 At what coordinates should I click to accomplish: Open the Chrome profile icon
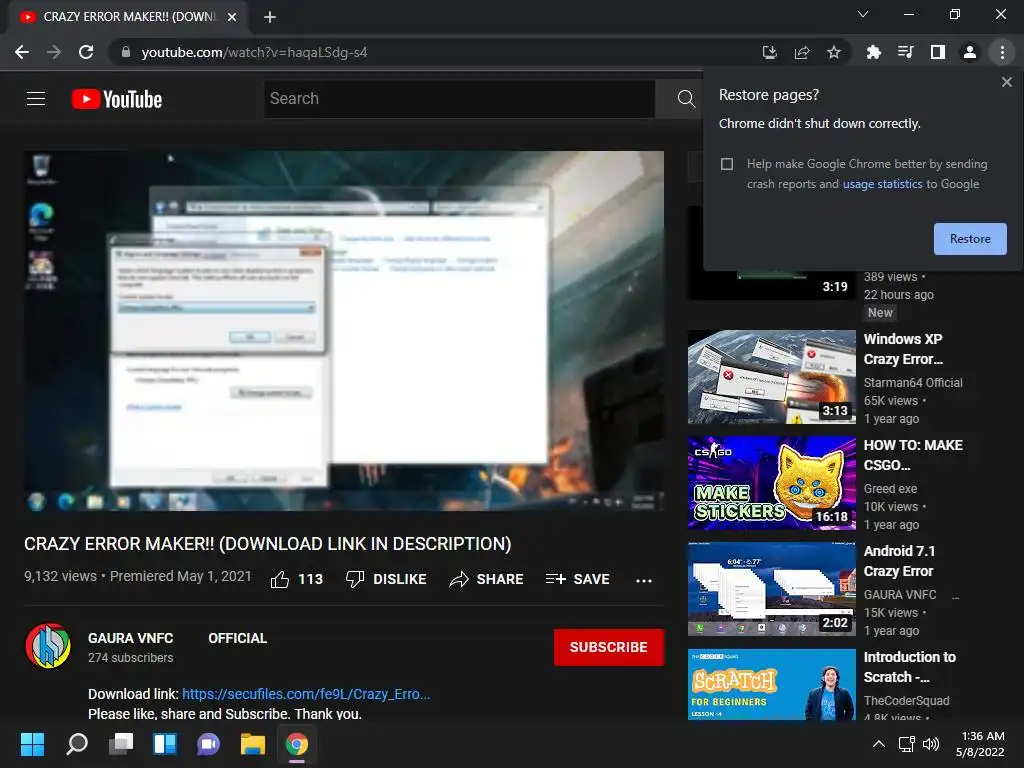(970, 52)
